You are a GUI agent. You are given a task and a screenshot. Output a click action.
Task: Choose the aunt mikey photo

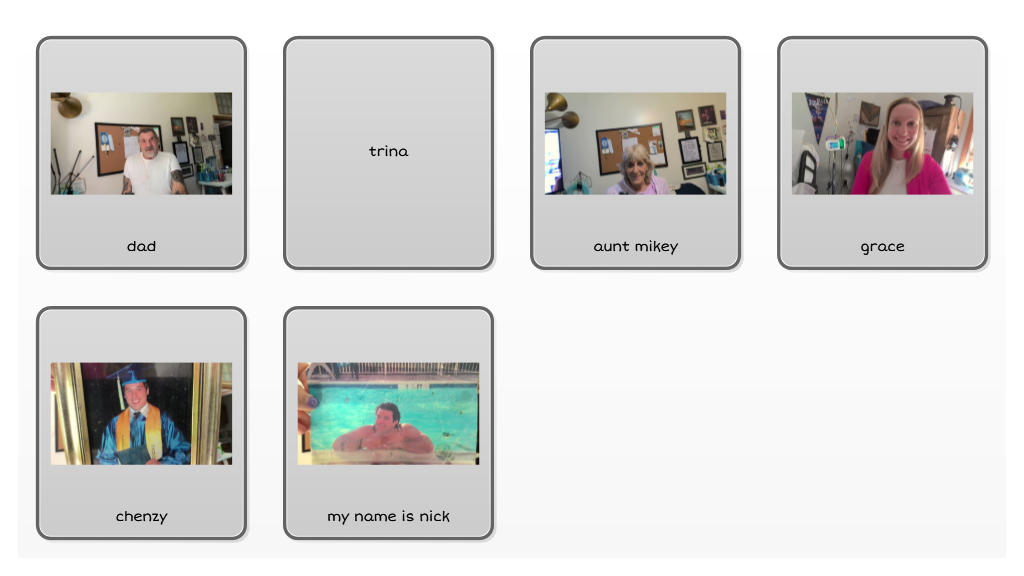[635, 143]
